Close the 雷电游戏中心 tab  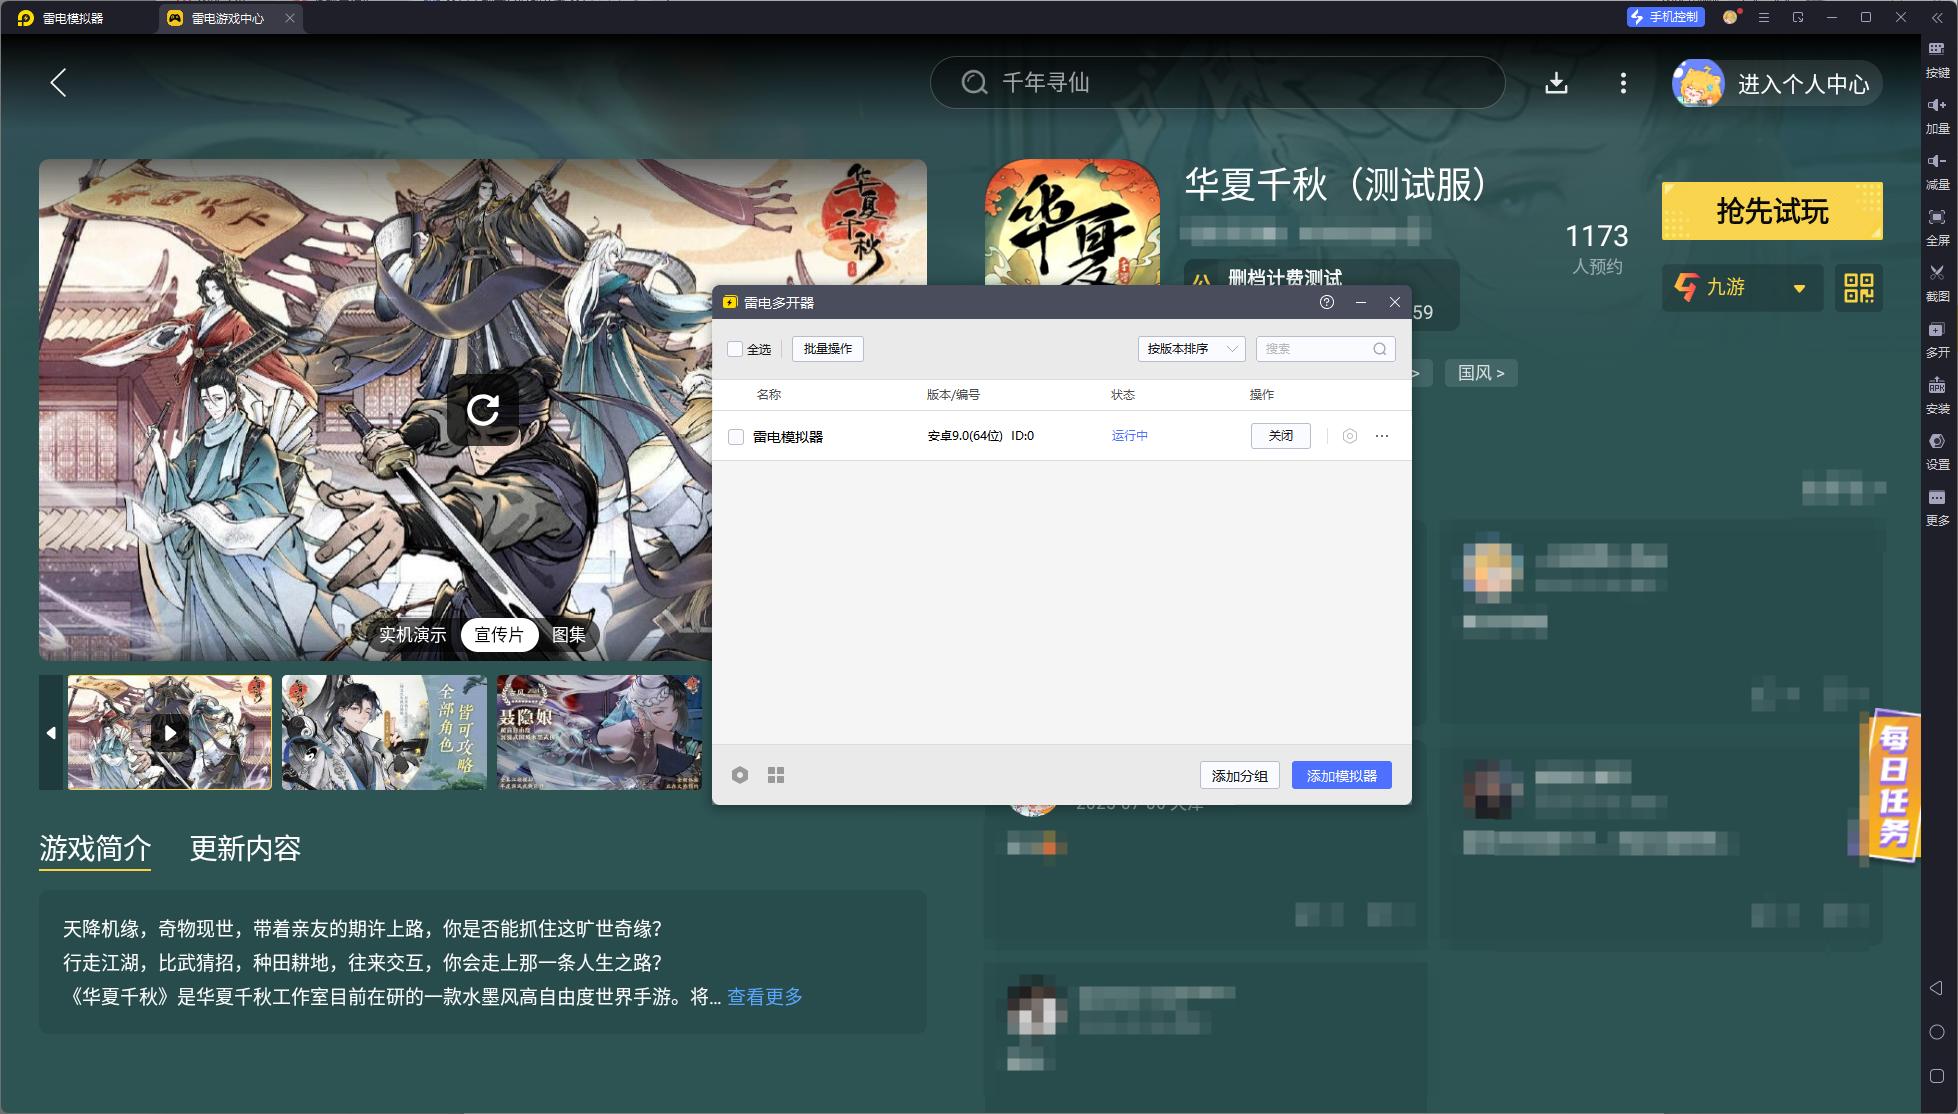(290, 18)
